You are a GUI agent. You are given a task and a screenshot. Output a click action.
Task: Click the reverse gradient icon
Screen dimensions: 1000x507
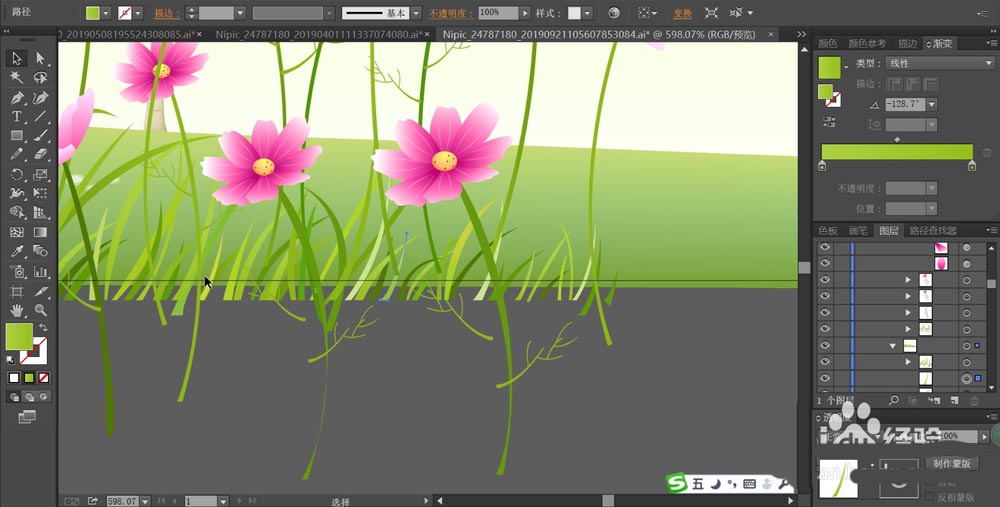coord(829,121)
